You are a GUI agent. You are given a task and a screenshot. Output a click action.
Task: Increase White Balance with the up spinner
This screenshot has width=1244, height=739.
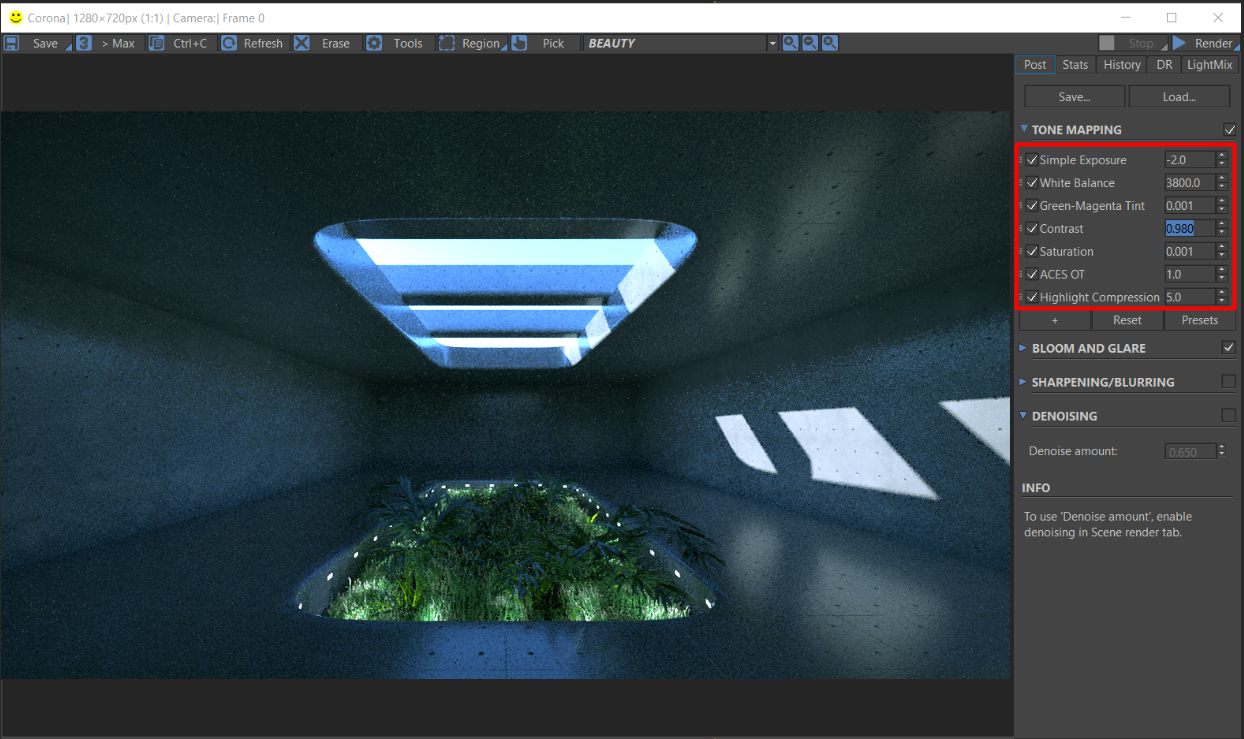click(1221, 178)
